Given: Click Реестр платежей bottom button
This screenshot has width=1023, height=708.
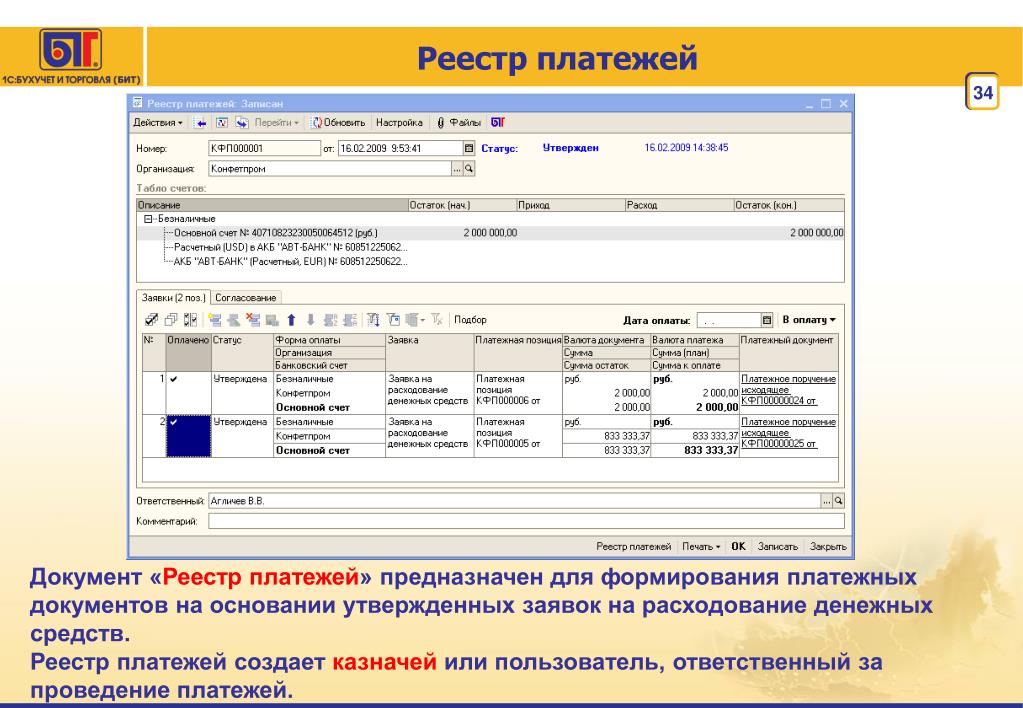Looking at the screenshot, I should tap(634, 547).
